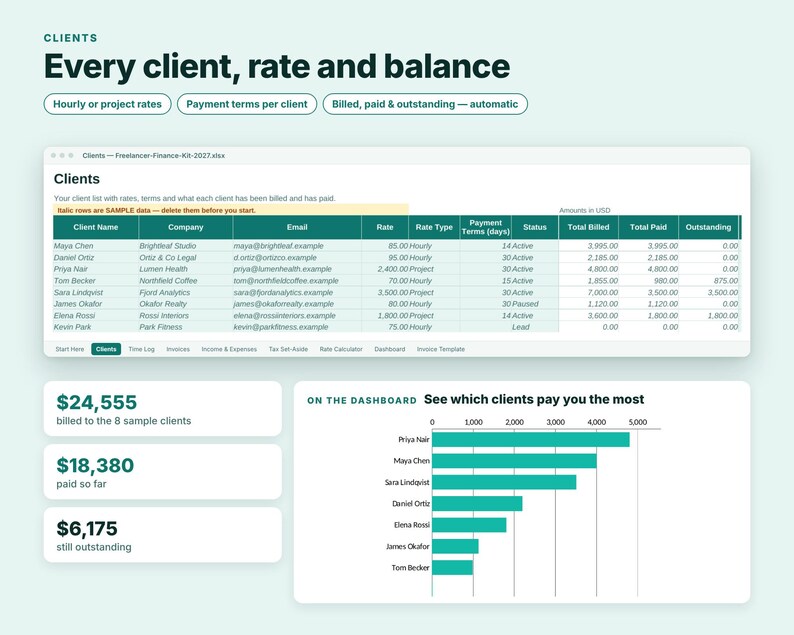794x635 pixels.
Task: Click the Tom Becker chart bar
Action: [453, 568]
